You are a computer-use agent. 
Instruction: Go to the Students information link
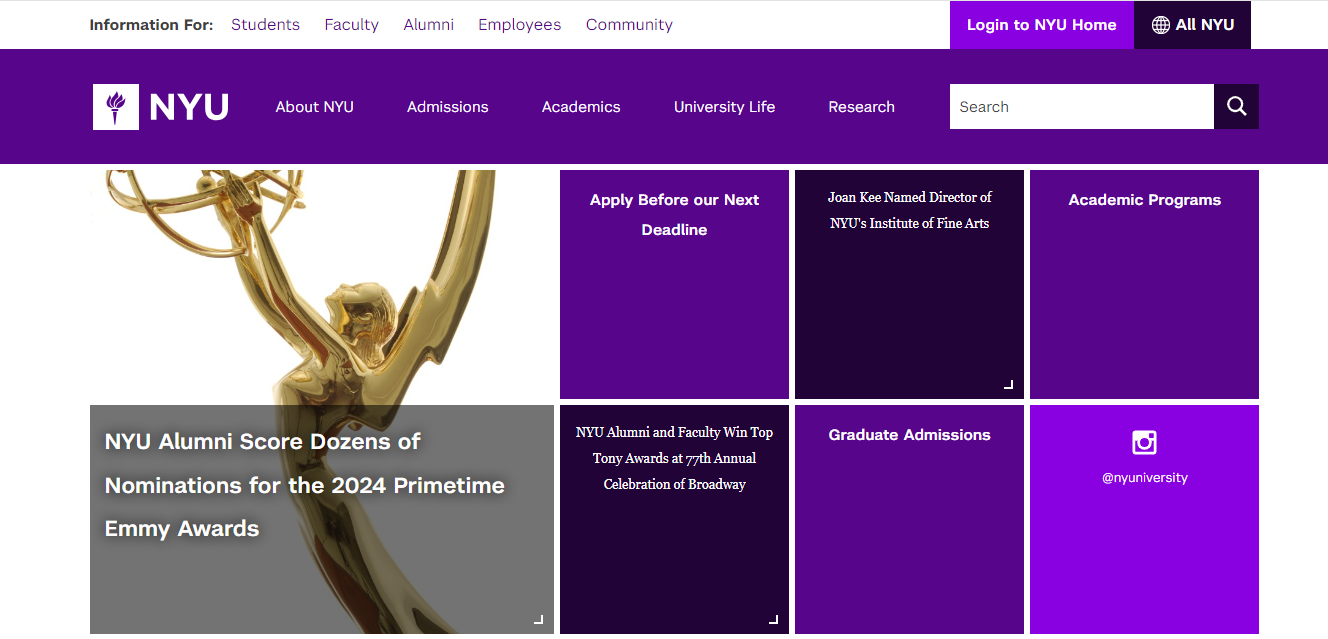click(265, 25)
